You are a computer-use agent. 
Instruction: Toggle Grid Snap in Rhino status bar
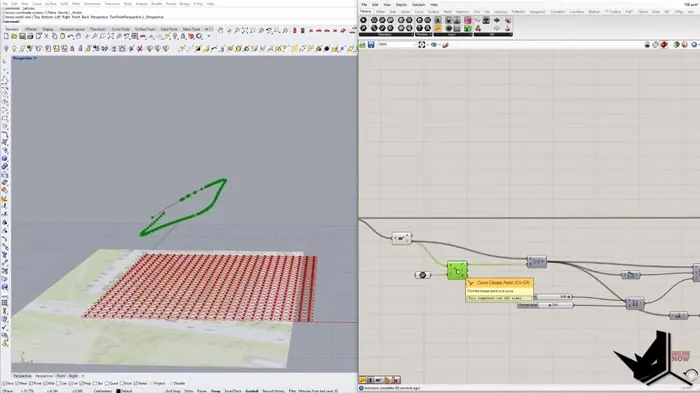[173, 391]
